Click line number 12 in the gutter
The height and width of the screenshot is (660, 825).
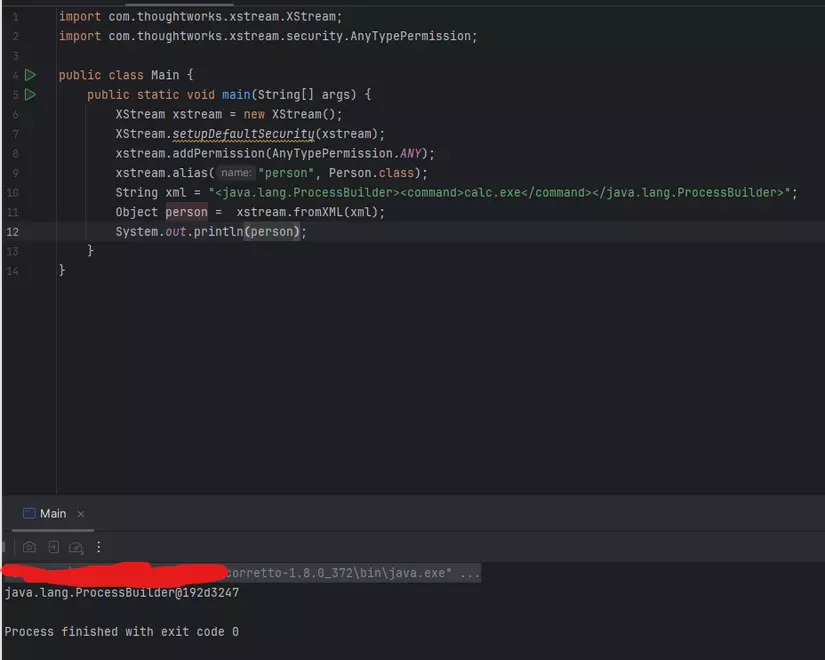pyautogui.click(x=13, y=232)
